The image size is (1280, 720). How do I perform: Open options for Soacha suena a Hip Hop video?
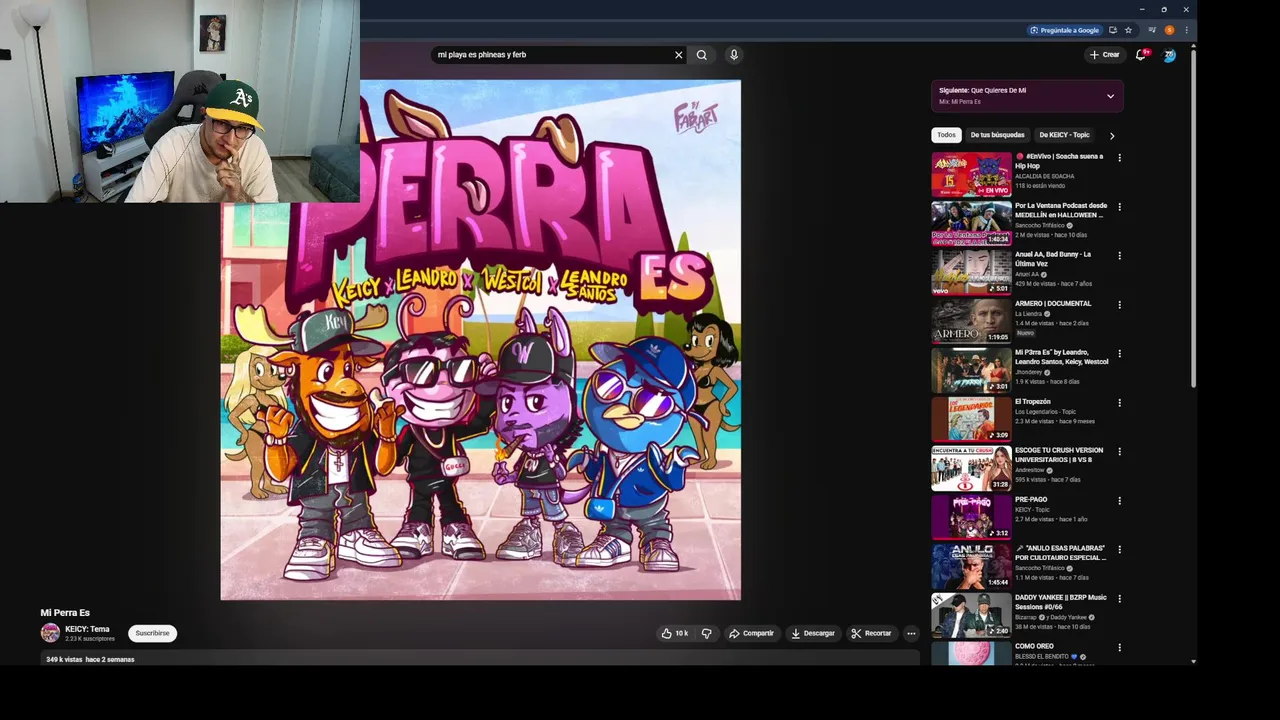[x=1119, y=158]
